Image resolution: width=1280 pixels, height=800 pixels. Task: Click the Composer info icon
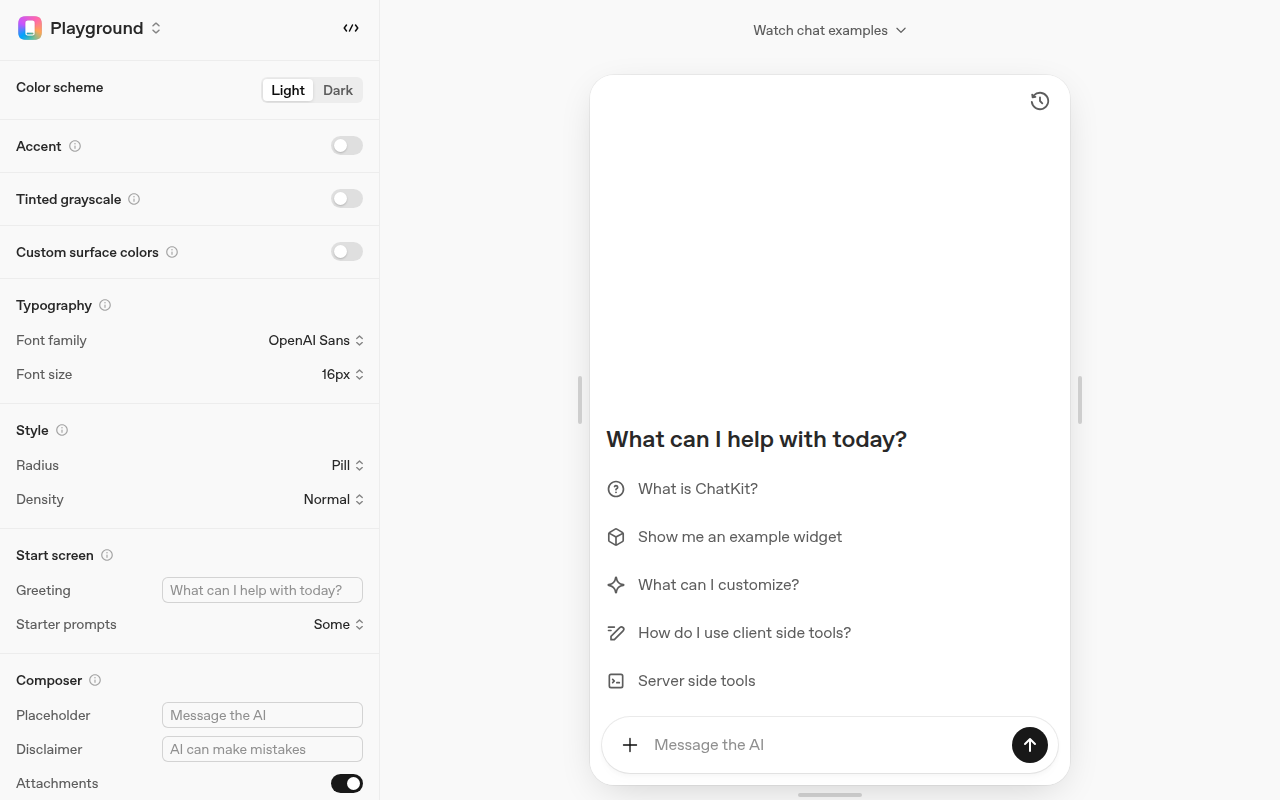(95, 680)
